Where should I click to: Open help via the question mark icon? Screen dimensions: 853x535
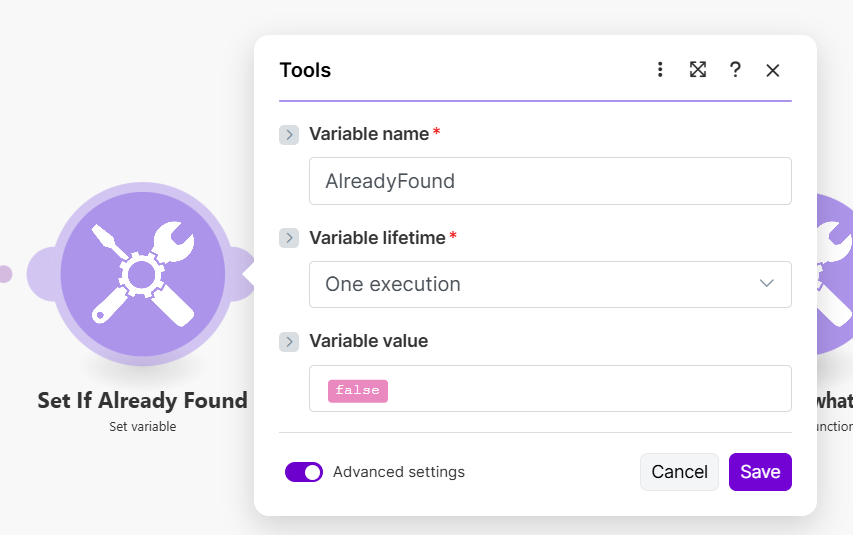(735, 70)
